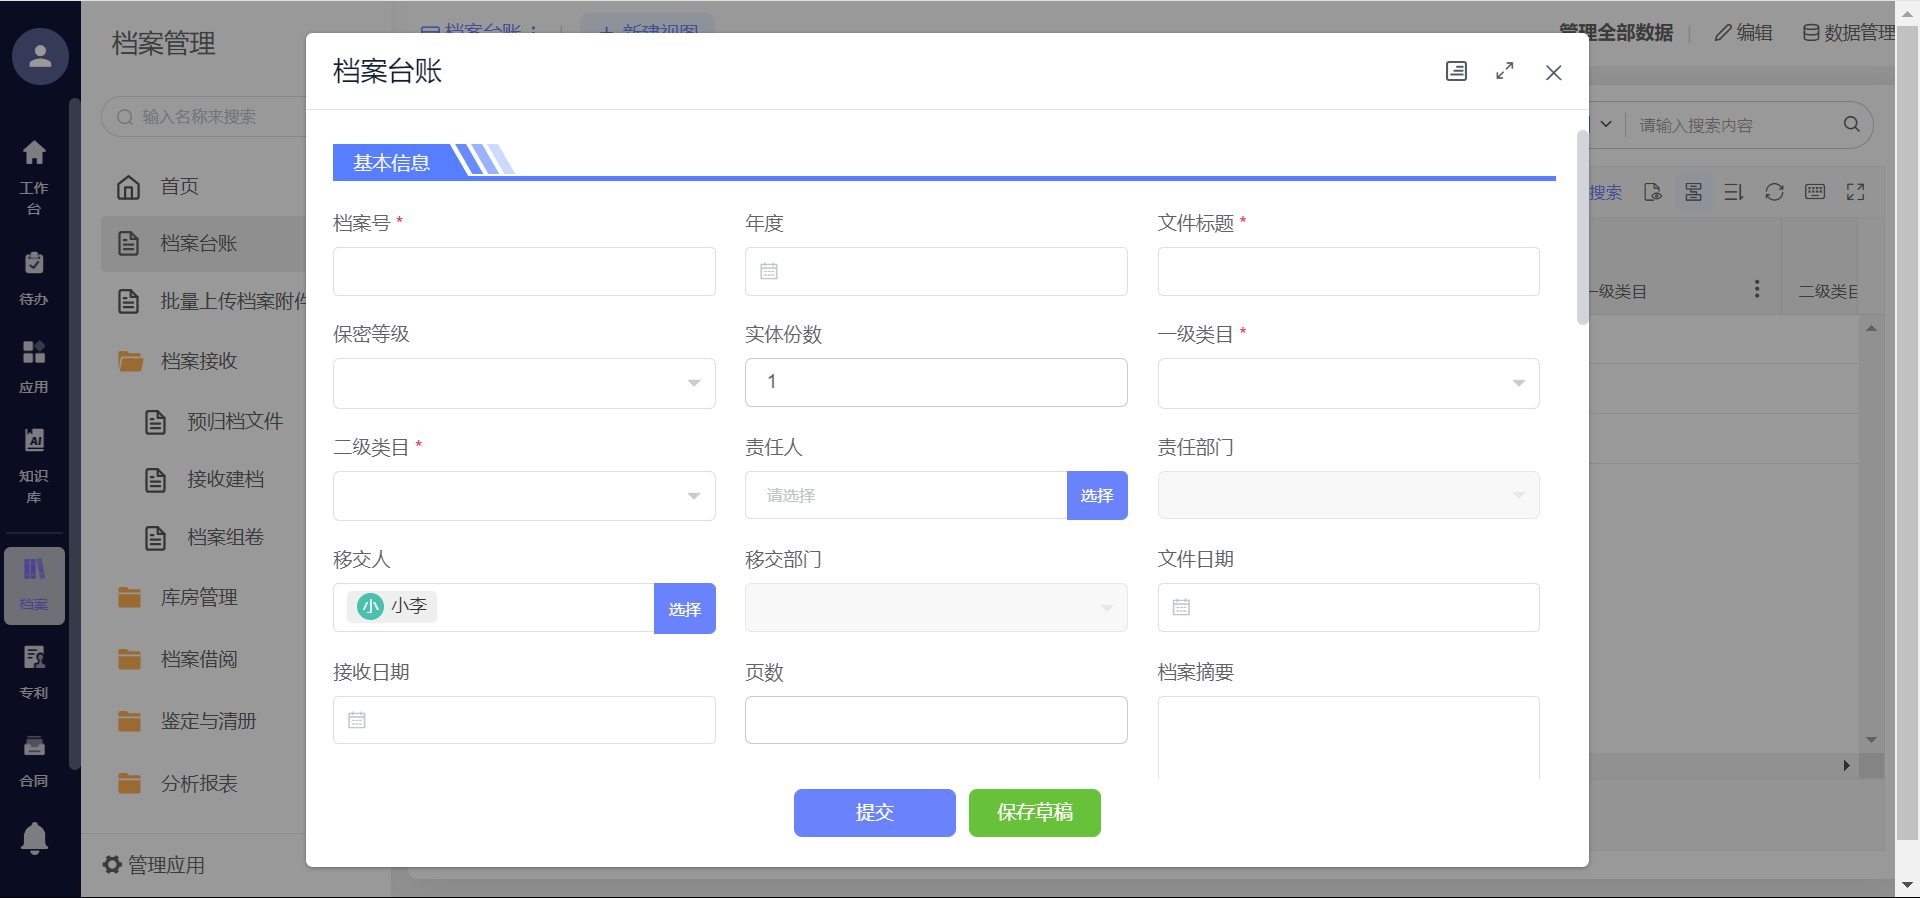Viewport: 1920px width, 898px height.
Task: Open the 年度 calendar picker
Action: coord(935,272)
